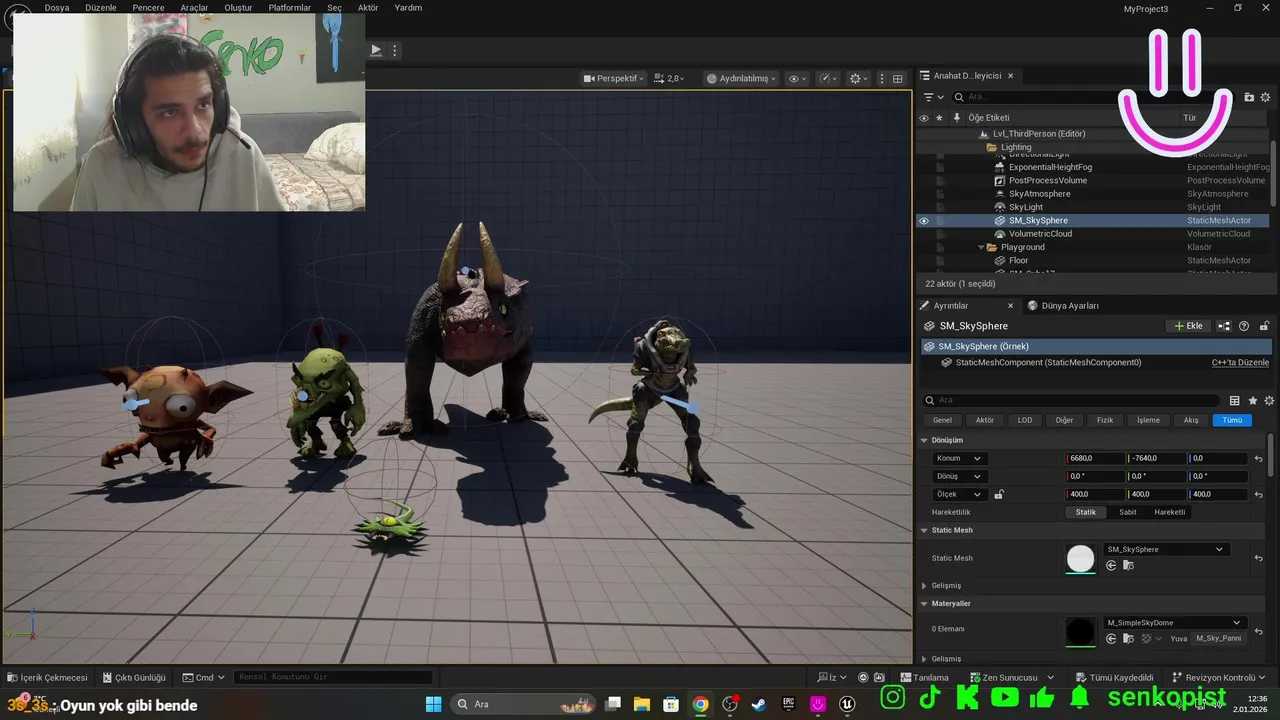Viewport: 1280px width, 720px height.
Task: Add a new folder in the outliner
Action: click(x=1249, y=97)
